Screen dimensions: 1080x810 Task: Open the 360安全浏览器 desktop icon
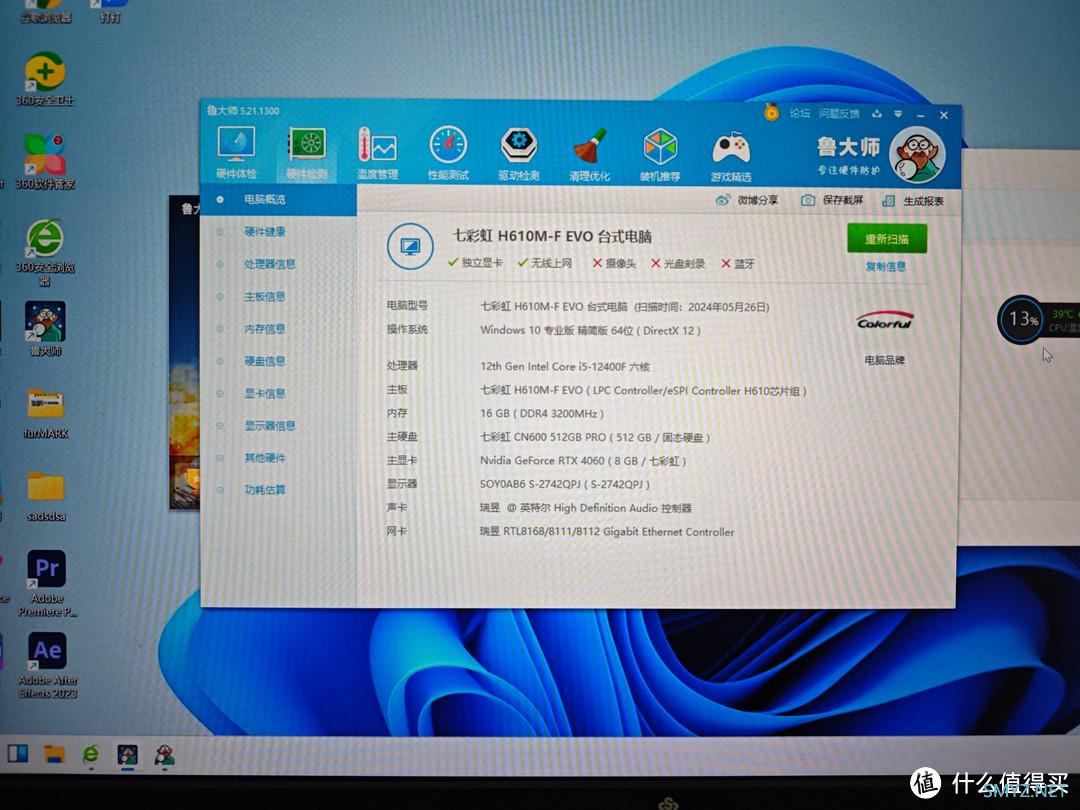(45, 252)
